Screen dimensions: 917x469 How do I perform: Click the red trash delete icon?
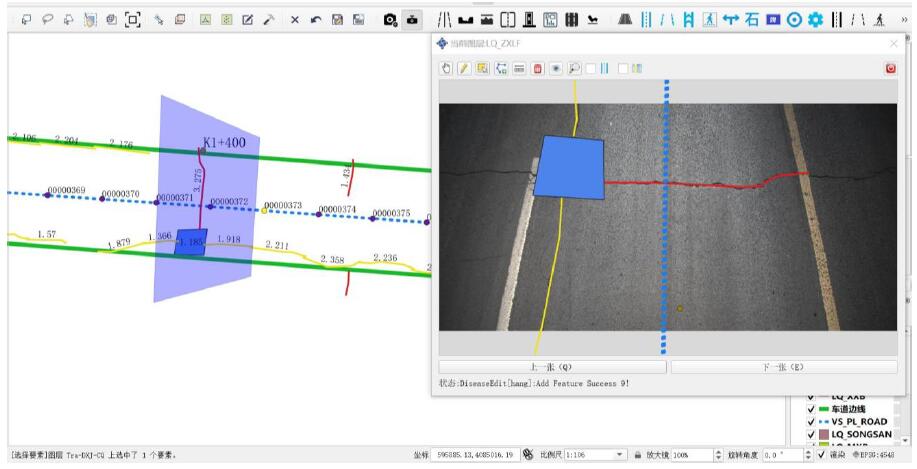537,68
